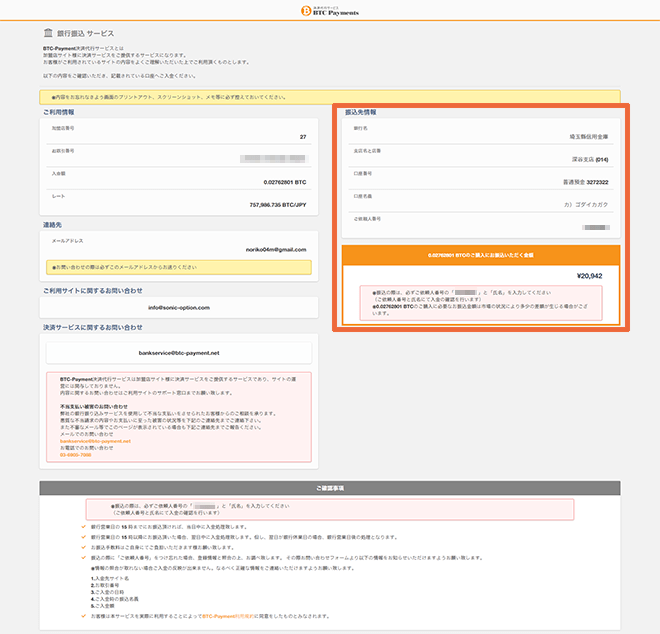Click the yellow printout/screenshot reminder notice
Viewport: 660px width, 634px height.
pos(330,97)
